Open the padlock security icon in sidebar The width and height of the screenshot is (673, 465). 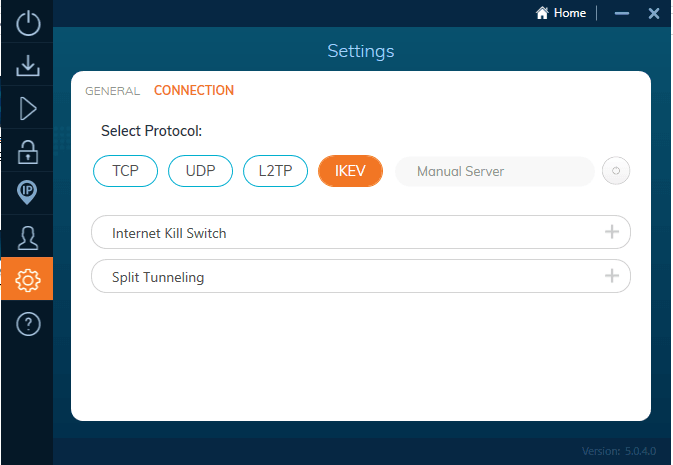pyautogui.click(x=28, y=152)
